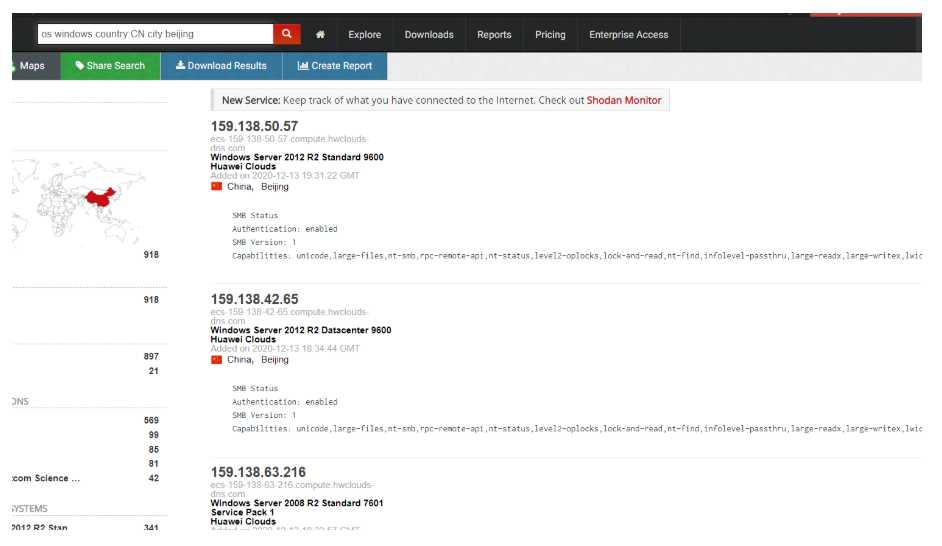This screenshot has width=942, height=546.
Task: Focus the search query input field
Action: point(156,34)
